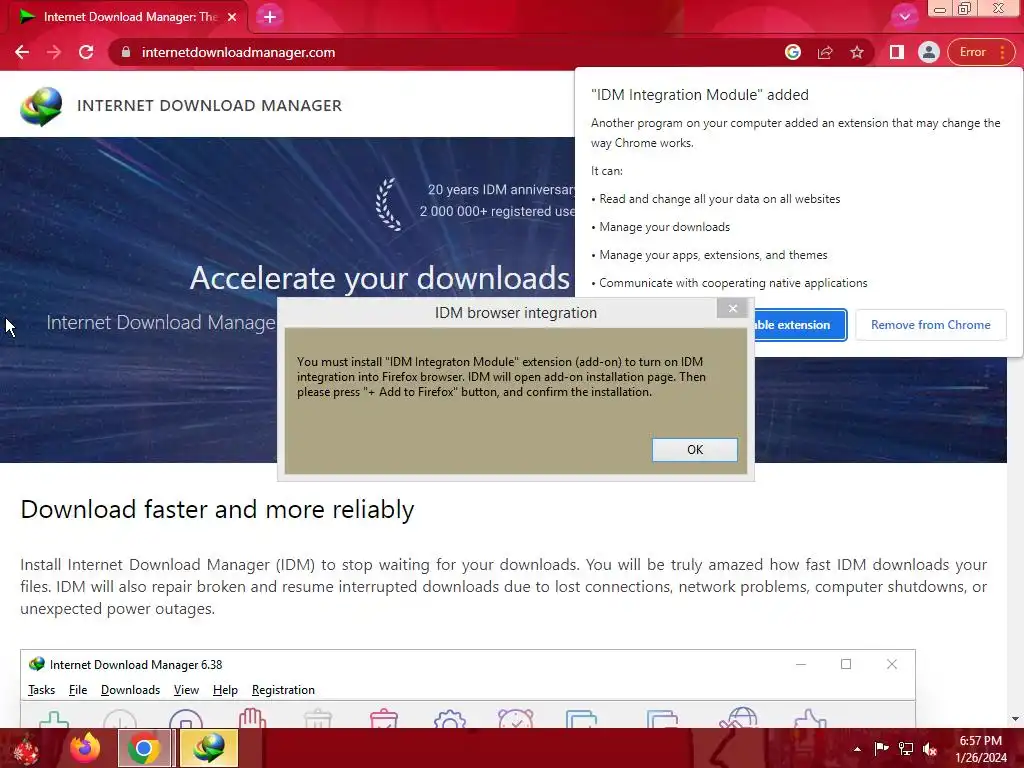
Task: Click the Error menu button in Chrome
Action: 981,52
